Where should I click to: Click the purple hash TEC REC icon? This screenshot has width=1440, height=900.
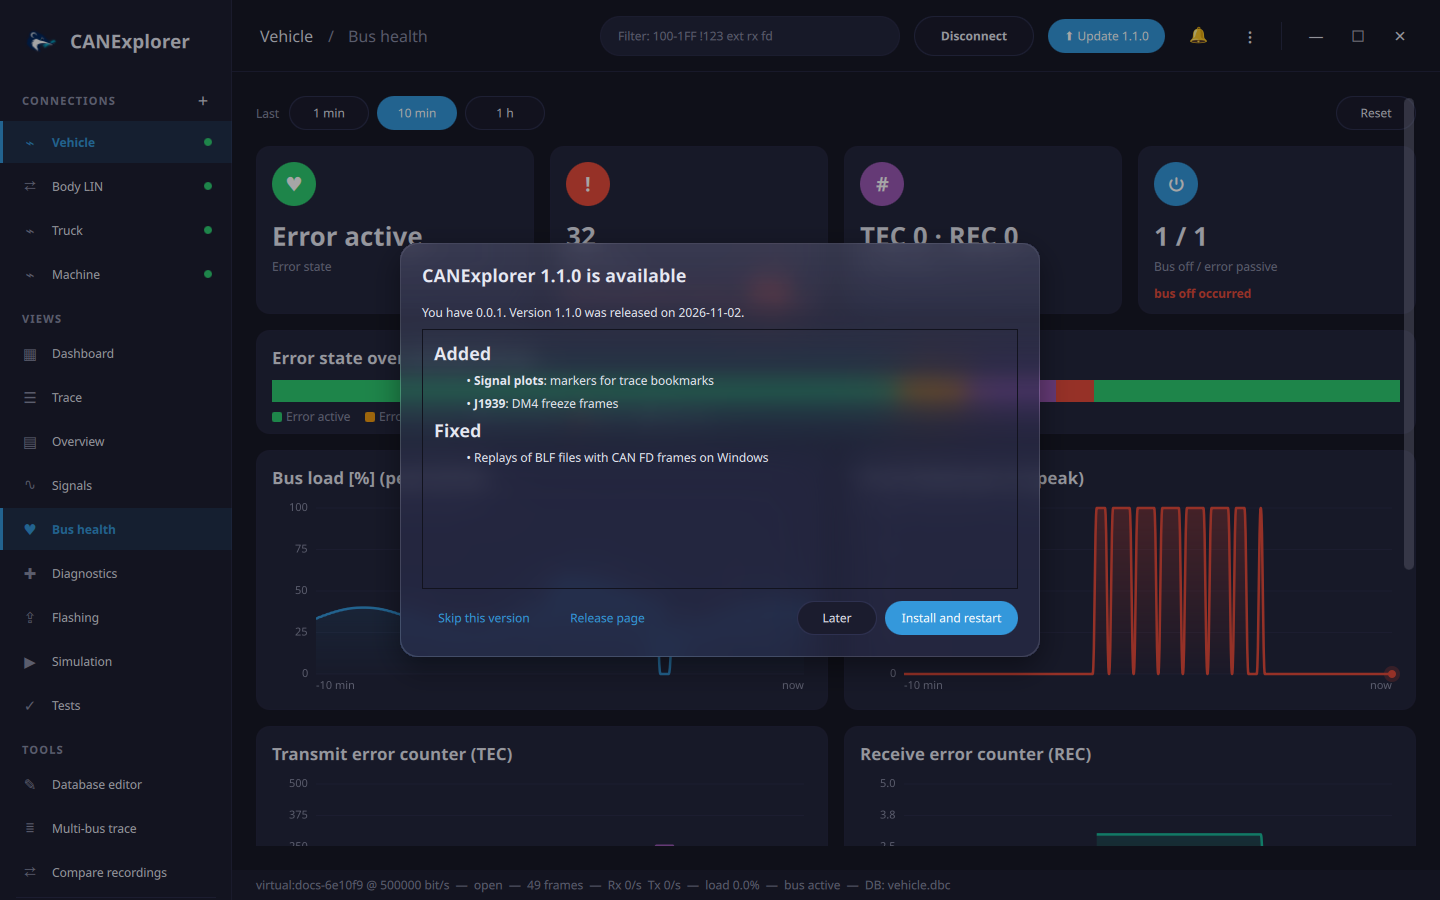tap(882, 184)
